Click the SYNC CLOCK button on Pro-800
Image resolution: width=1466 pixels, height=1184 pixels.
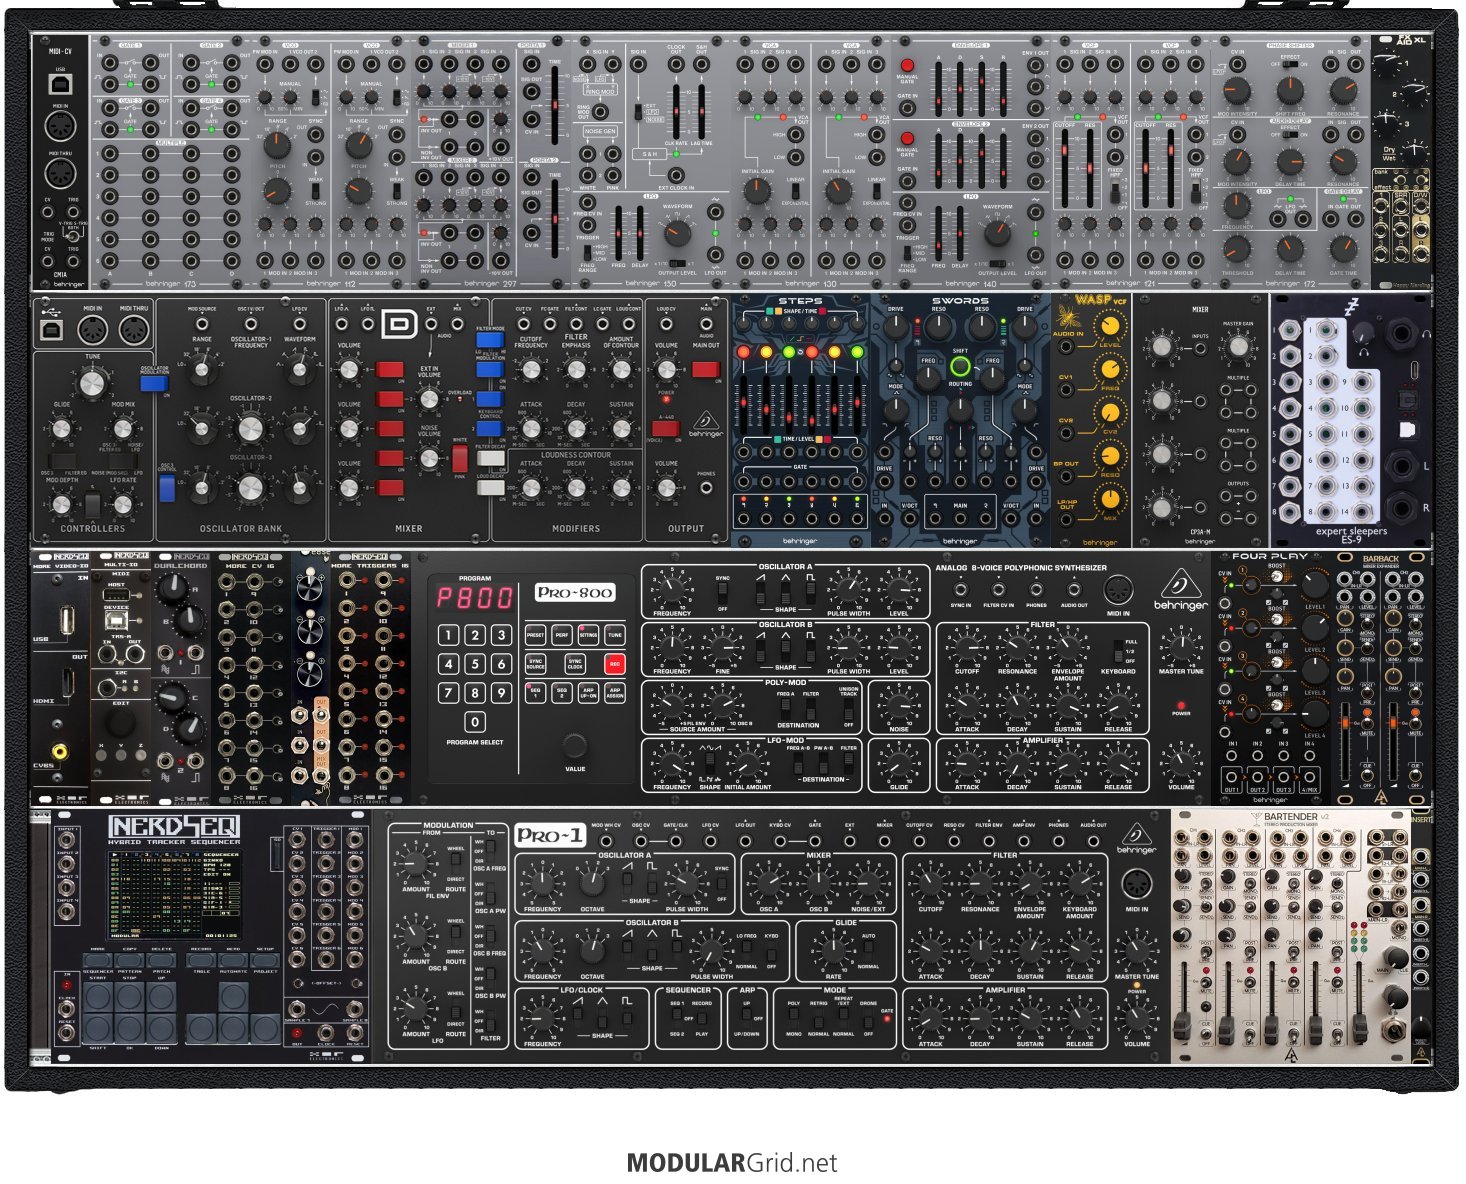click(x=575, y=663)
